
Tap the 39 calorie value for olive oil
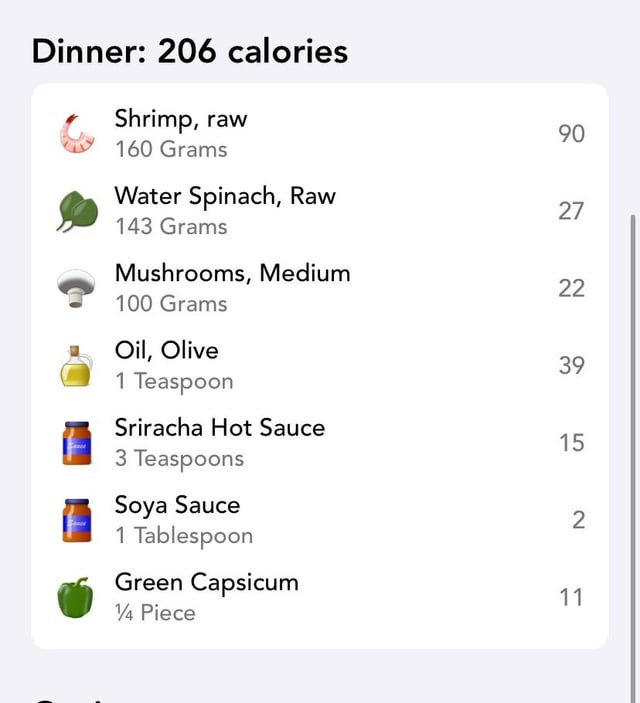click(571, 365)
